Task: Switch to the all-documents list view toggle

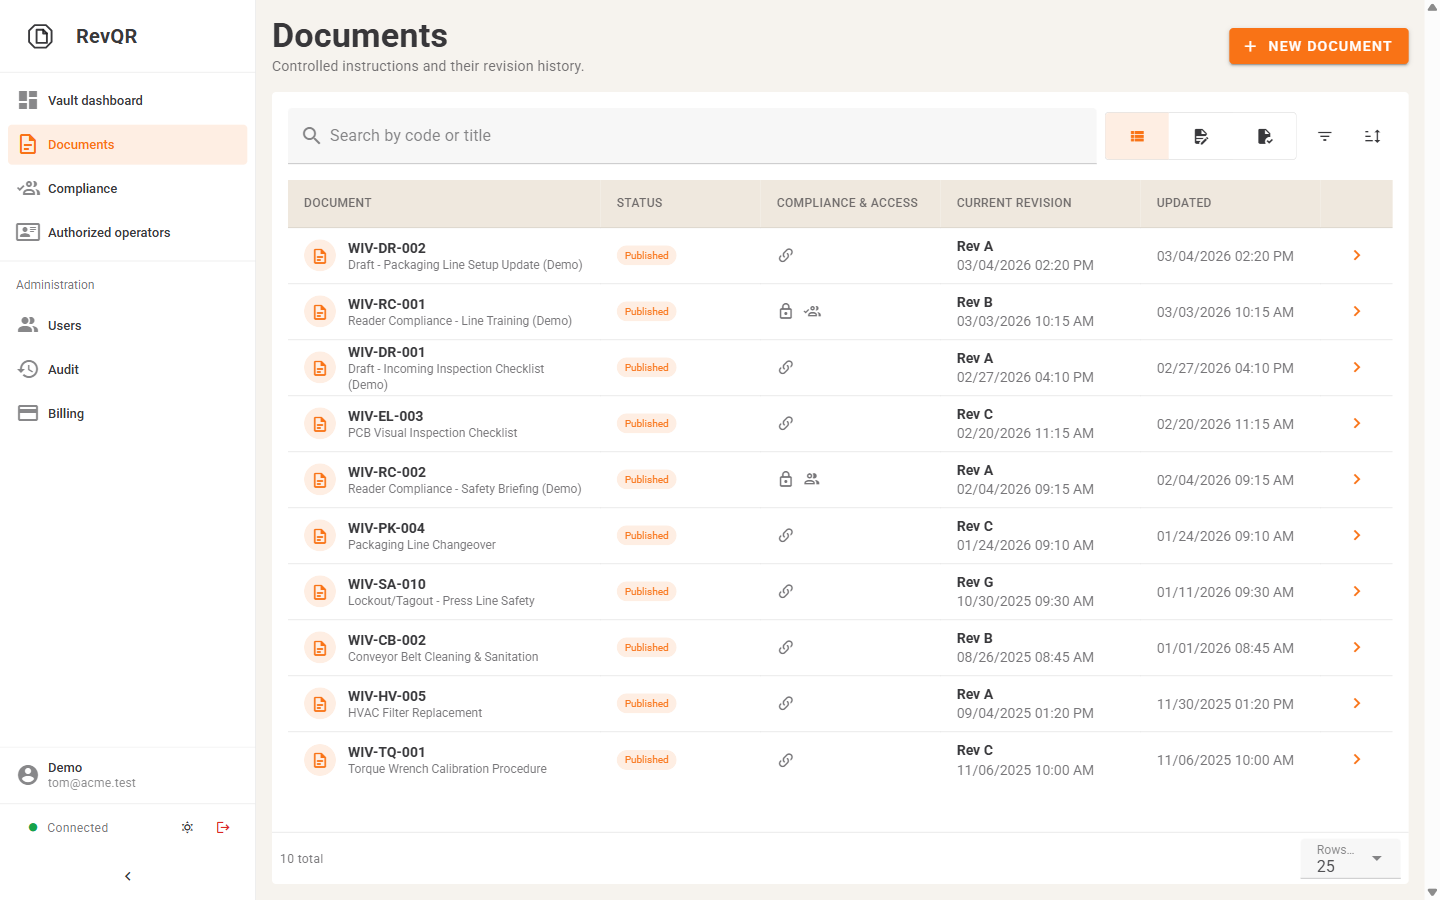Action: click(1137, 136)
